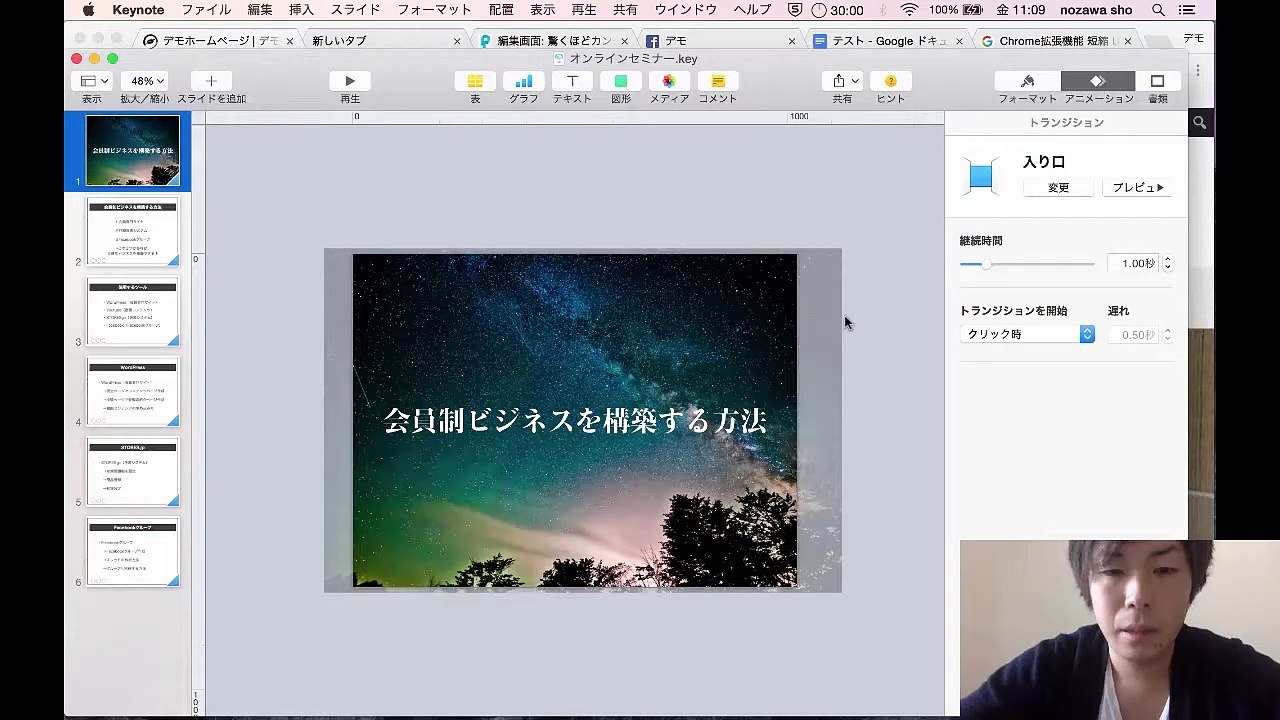Open the 編集 menu
The height and width of the screenshot is (720, 1280).
(x=260, y=10)
